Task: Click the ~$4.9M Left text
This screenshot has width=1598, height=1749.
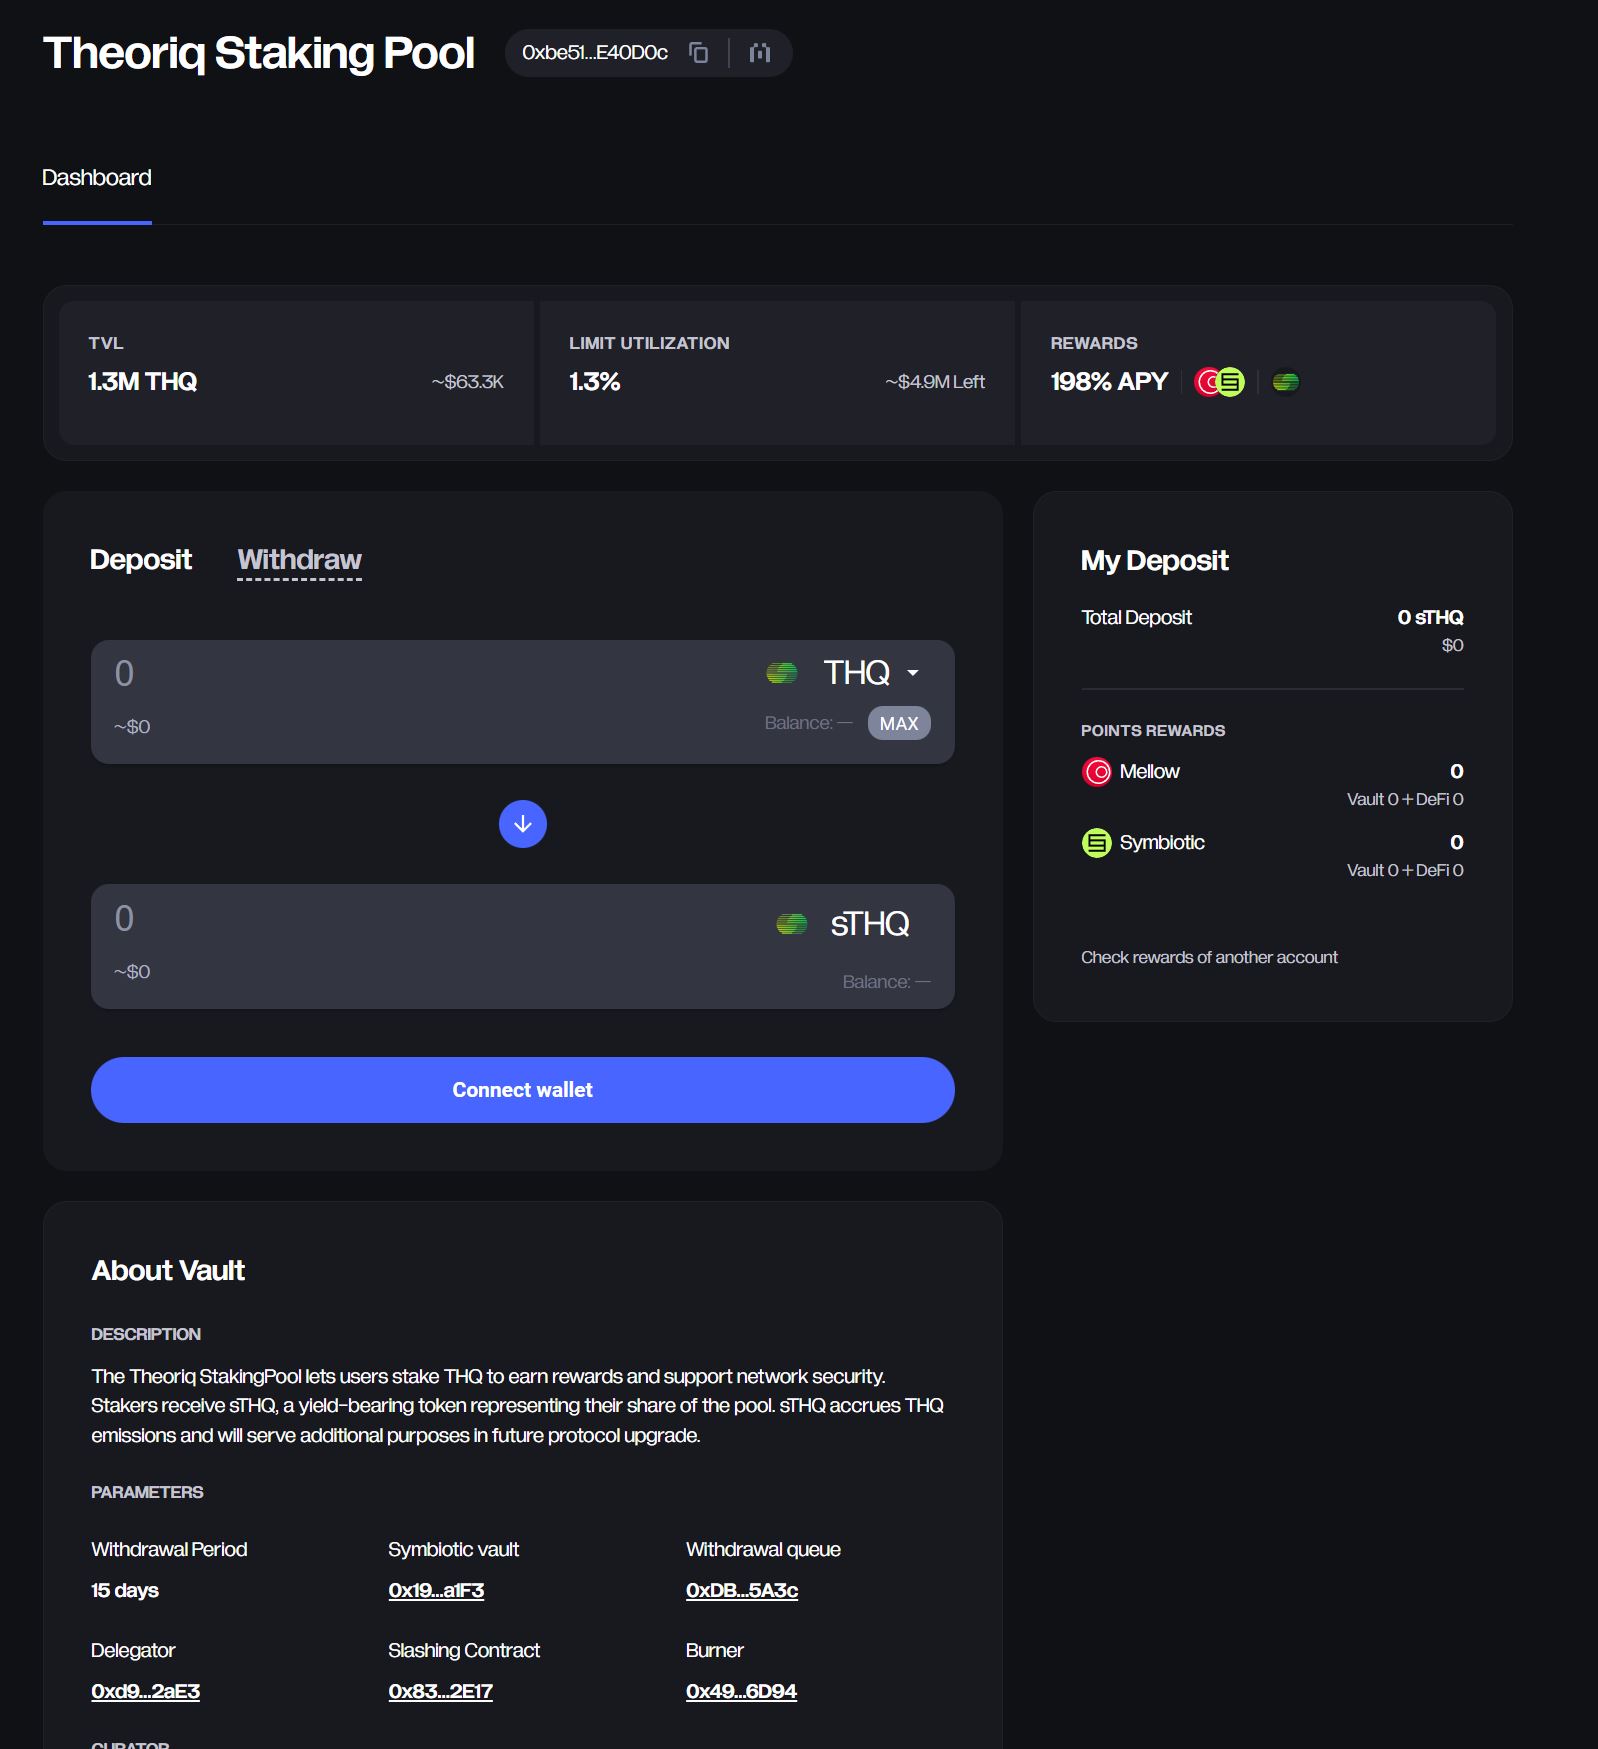Action: point(935,382)
